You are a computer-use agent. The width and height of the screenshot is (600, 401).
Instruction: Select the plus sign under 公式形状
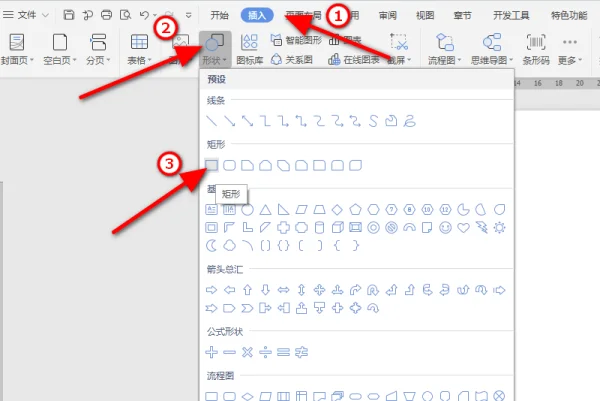pos(212,352)
